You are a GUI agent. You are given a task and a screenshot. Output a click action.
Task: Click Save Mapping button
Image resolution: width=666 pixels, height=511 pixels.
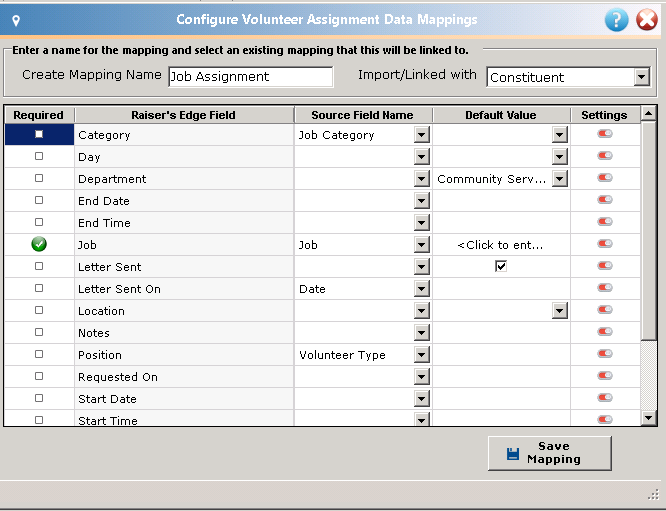550,453
